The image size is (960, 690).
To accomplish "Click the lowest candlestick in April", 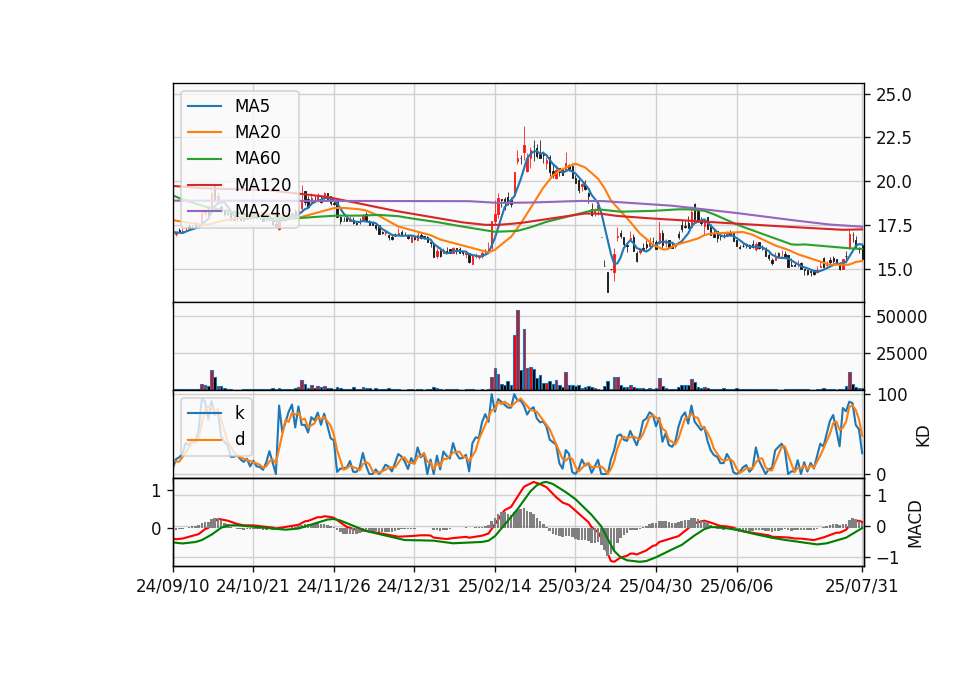I will pos(608,282).
